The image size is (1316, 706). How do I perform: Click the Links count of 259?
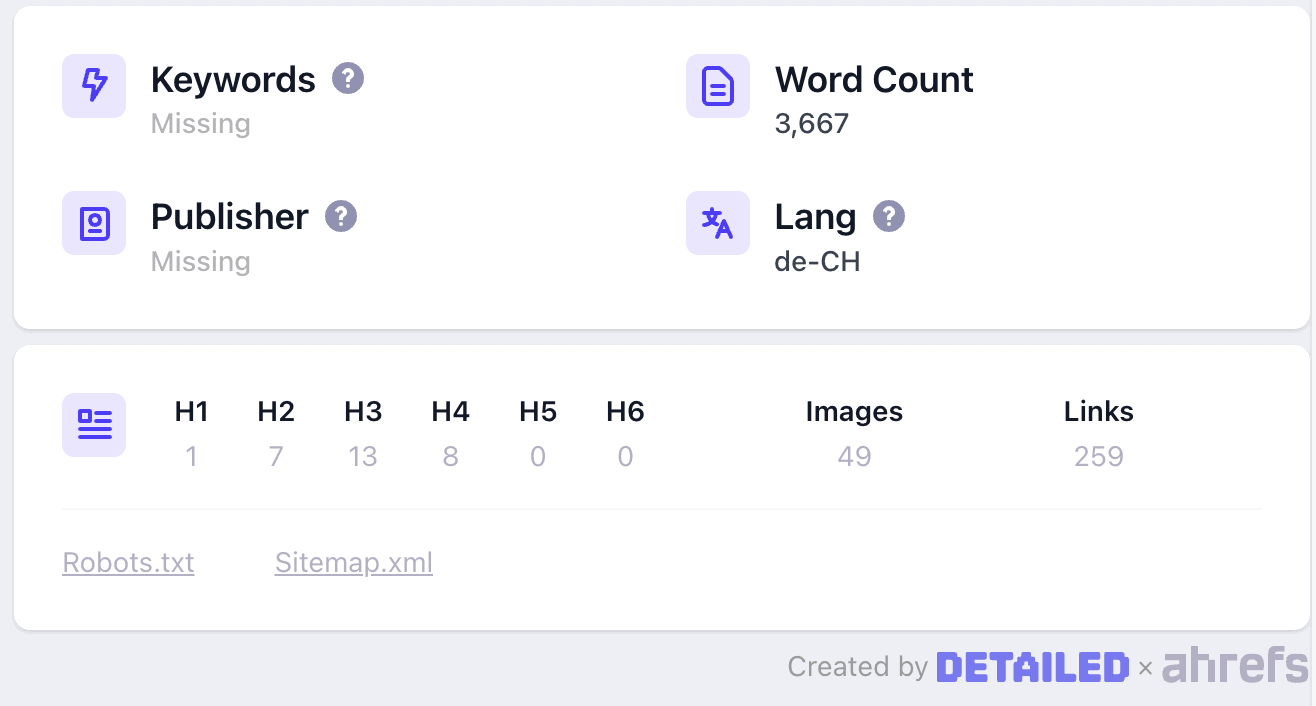pos(1098,457)
